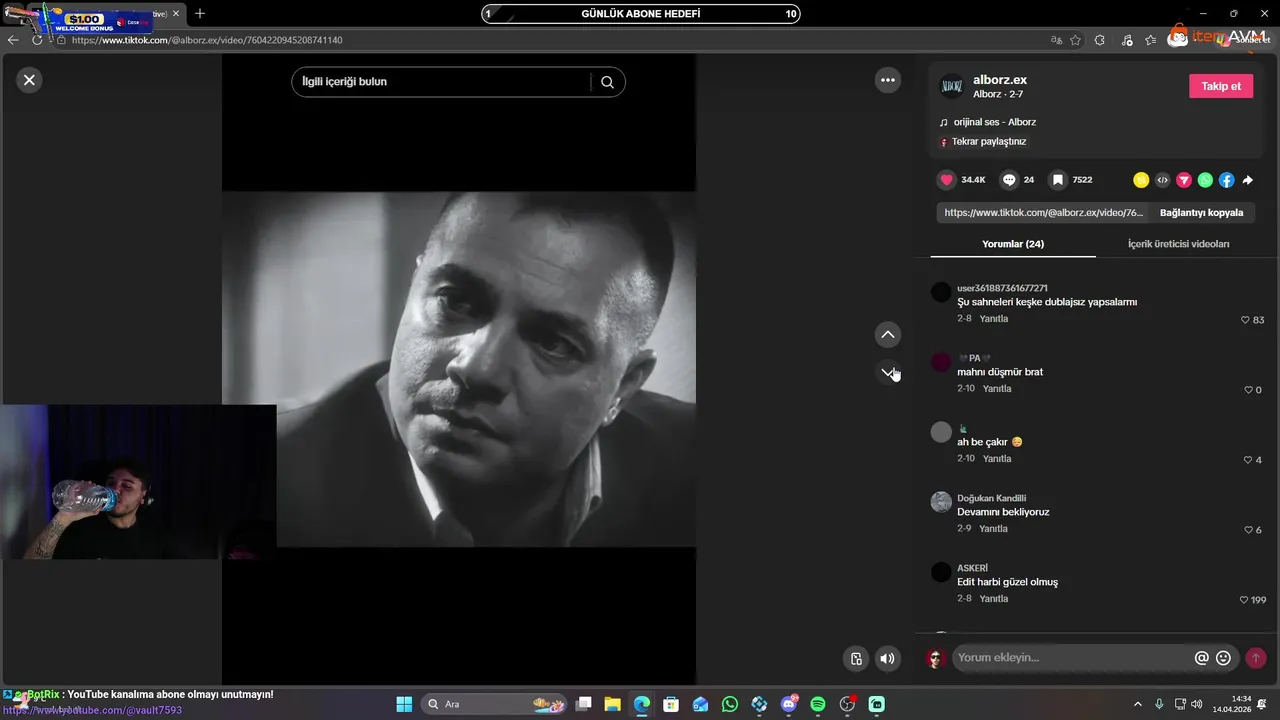
Task: Open Doğukan Kandilli's profile name
Action: 991,498
